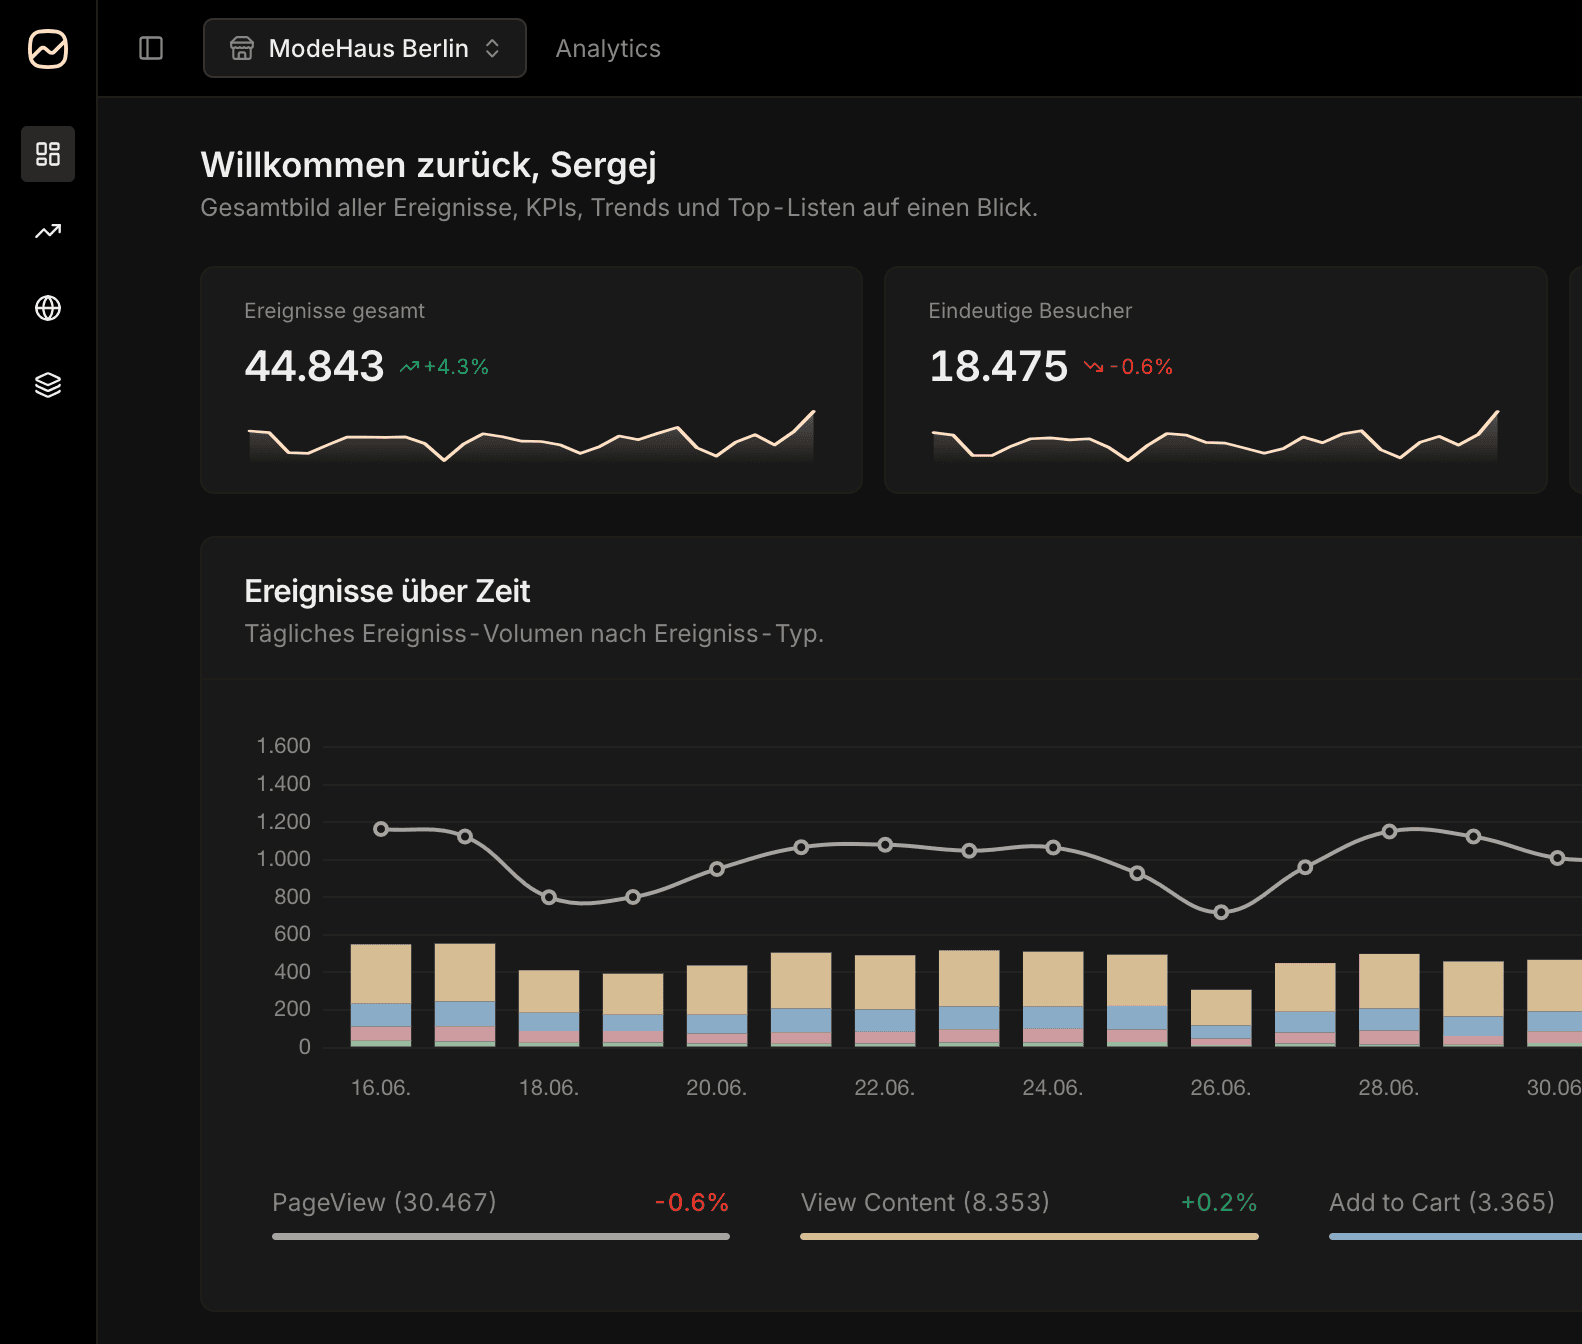Click the Willkommen zurück, Sergej heading

[429, 165]
